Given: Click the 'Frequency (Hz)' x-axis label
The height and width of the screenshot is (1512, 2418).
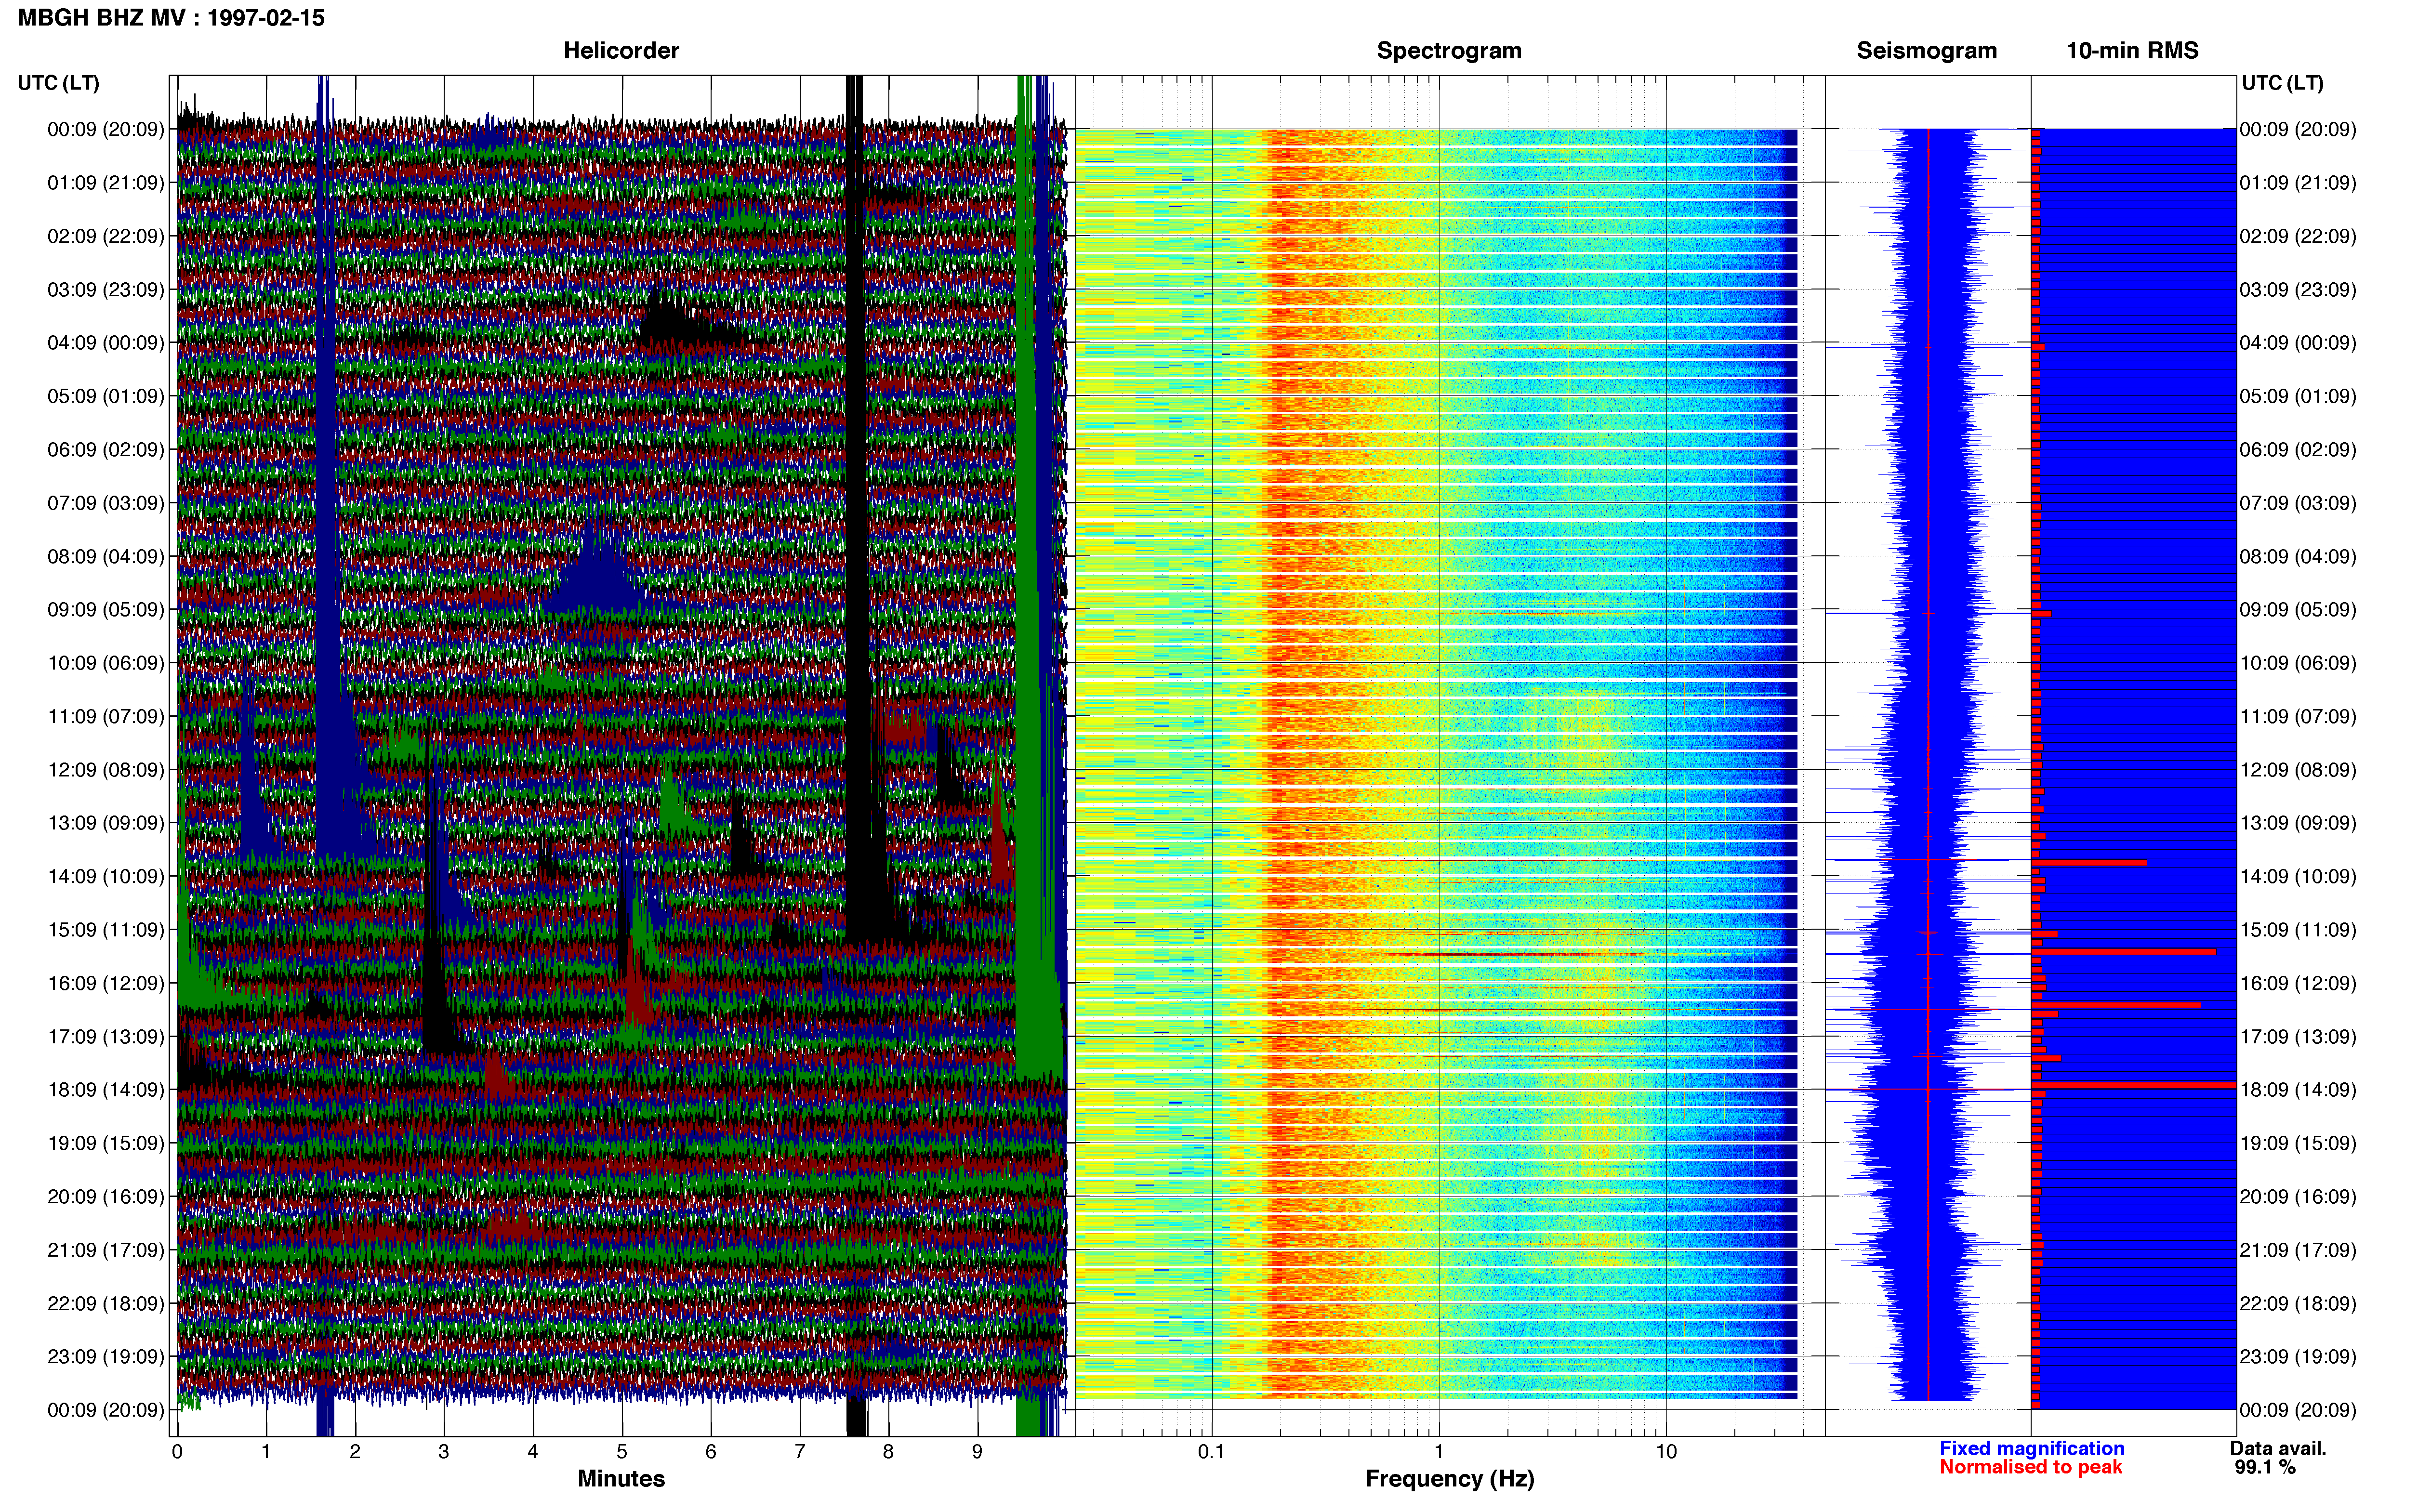Looking at the screenshot, I should click(1449, 1479).
